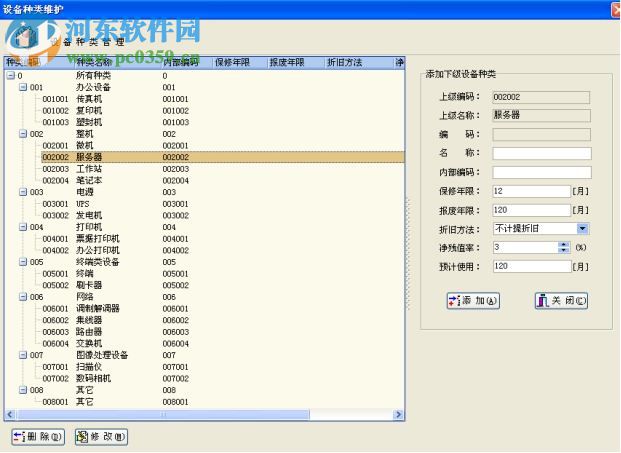Select the 005002 刷卡器 row
The height and width of the screenshot is (453, 621).
223,285
